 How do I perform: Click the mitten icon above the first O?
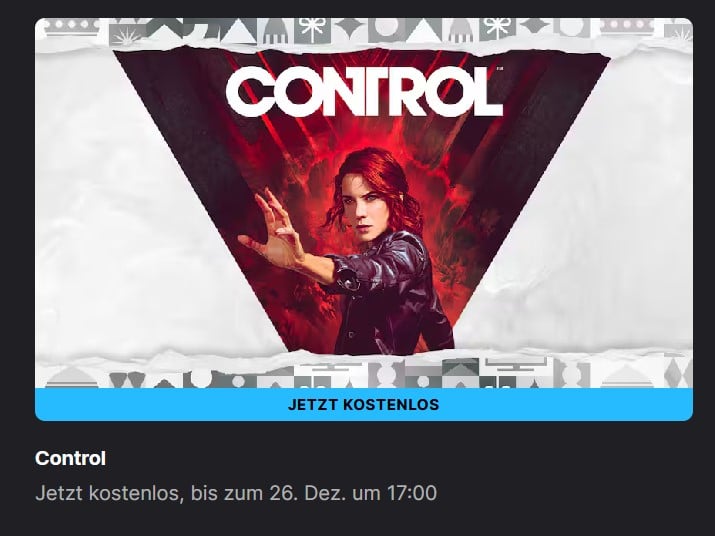tap(275, 30)
